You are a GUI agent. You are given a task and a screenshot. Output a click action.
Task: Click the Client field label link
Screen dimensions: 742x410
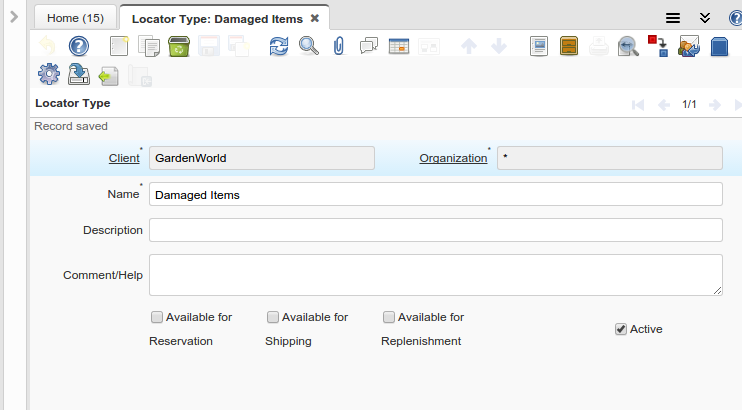click(123, 158)
